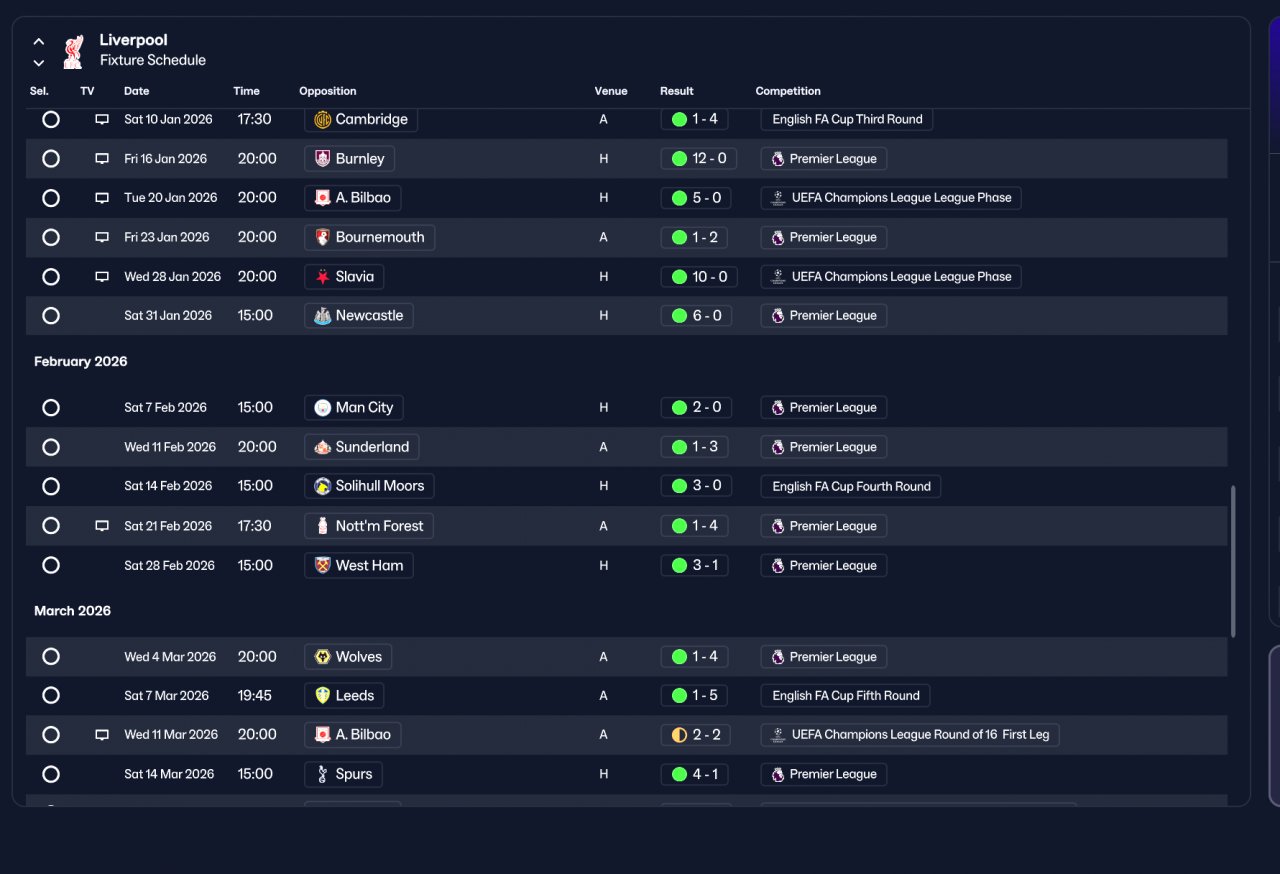Select the 20 Jan A. Bilbao radio button

click(x=51, y=198)
